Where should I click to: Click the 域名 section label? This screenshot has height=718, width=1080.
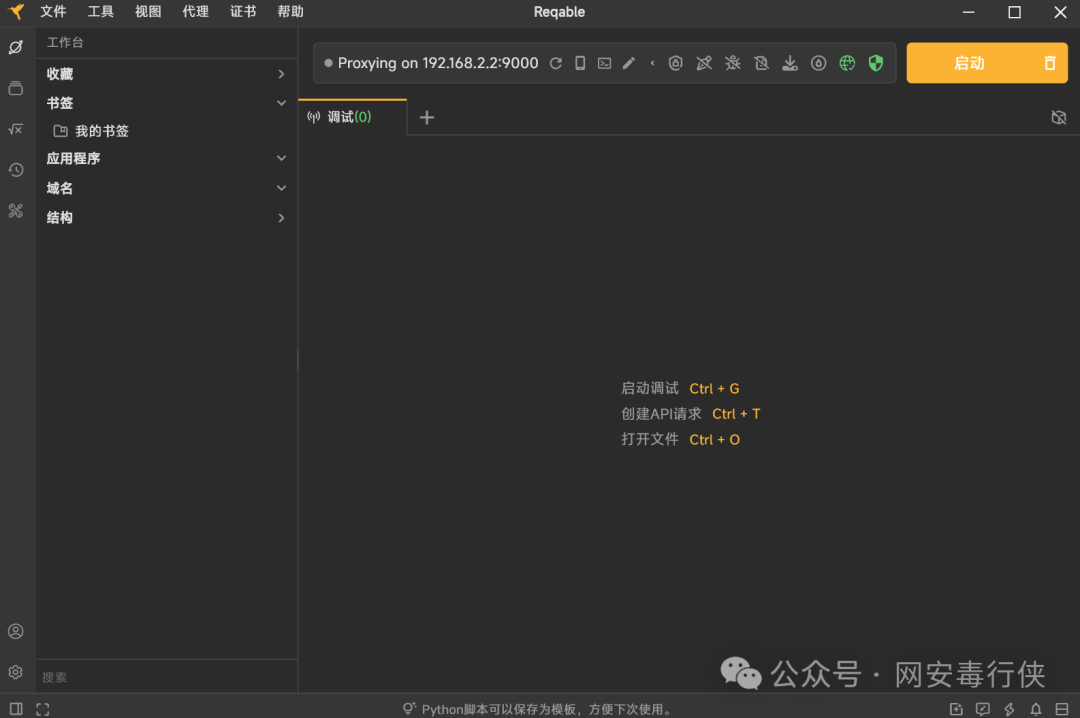click(60, 188)
